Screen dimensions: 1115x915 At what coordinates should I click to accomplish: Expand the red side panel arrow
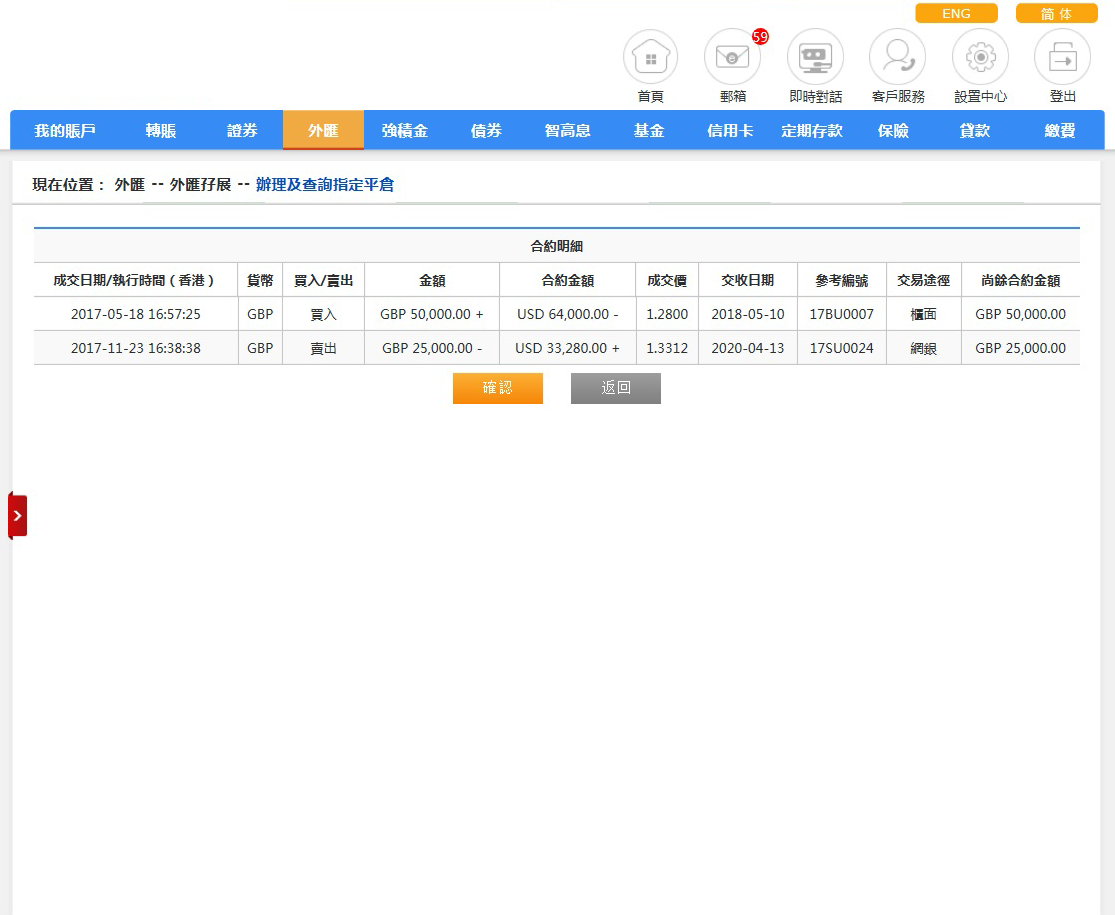tap(17, 515)
